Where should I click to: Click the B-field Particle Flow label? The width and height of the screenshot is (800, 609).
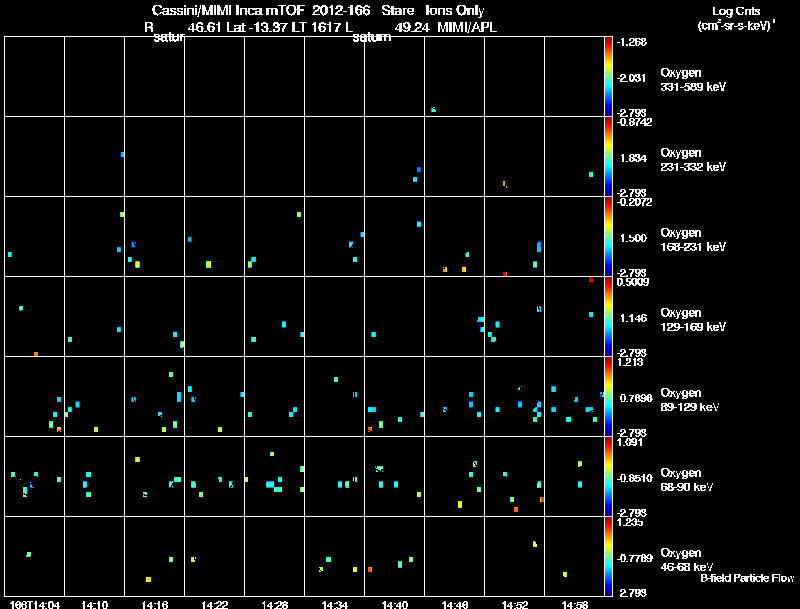[x=747, y=578]
